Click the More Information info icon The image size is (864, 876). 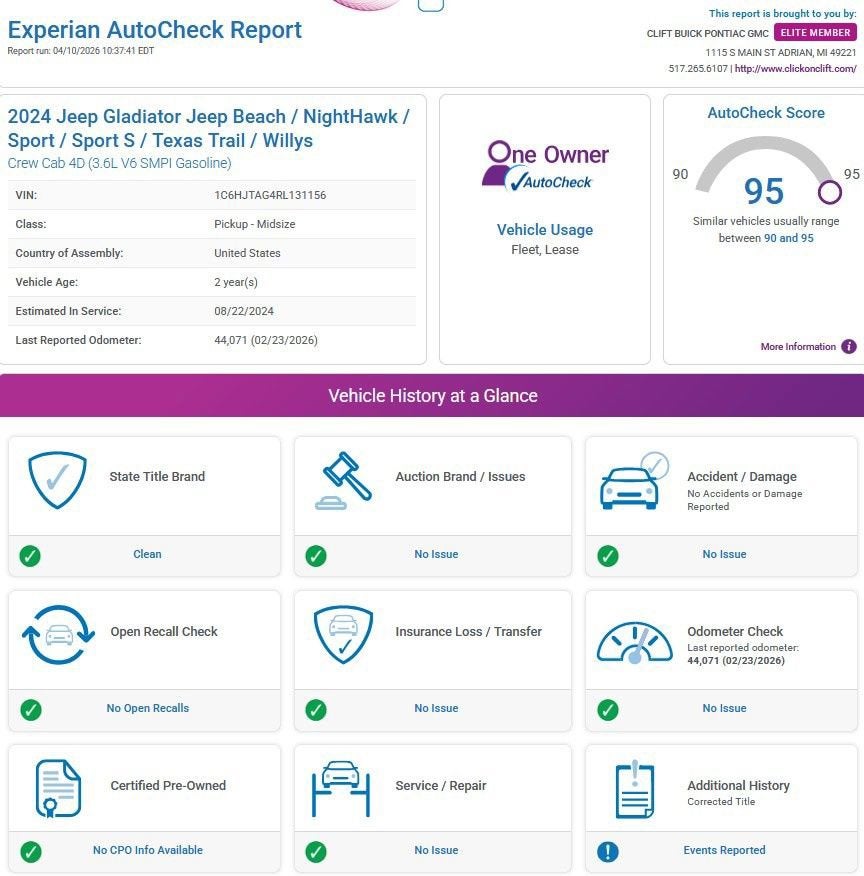pos(848,346)
